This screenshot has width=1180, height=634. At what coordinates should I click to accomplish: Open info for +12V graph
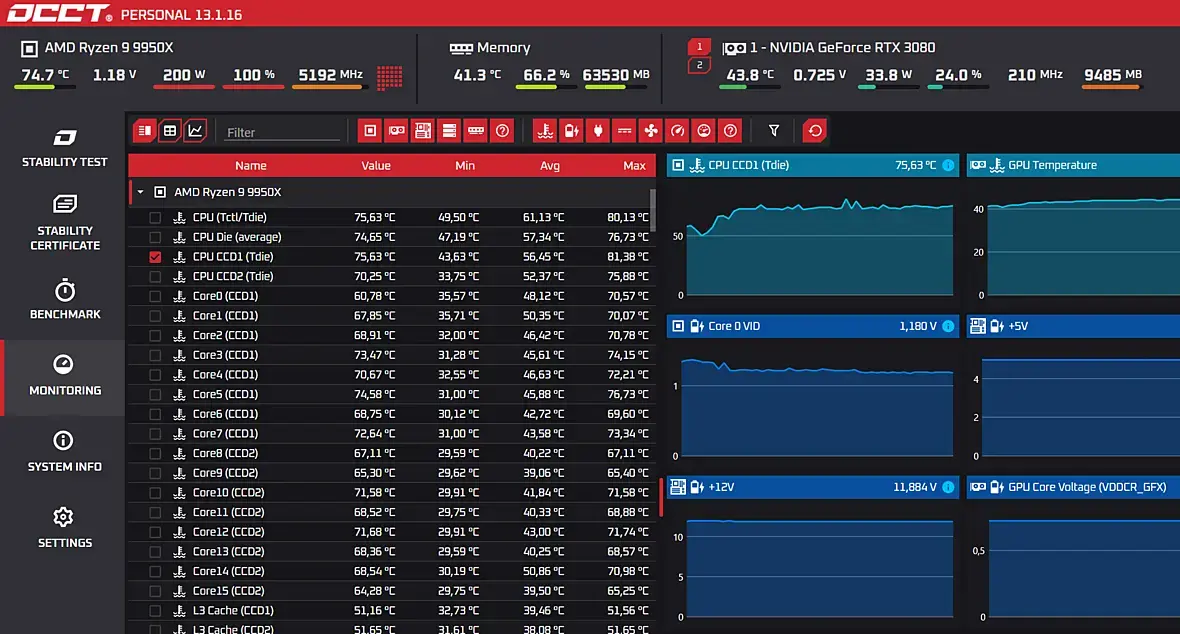point(948,487)
